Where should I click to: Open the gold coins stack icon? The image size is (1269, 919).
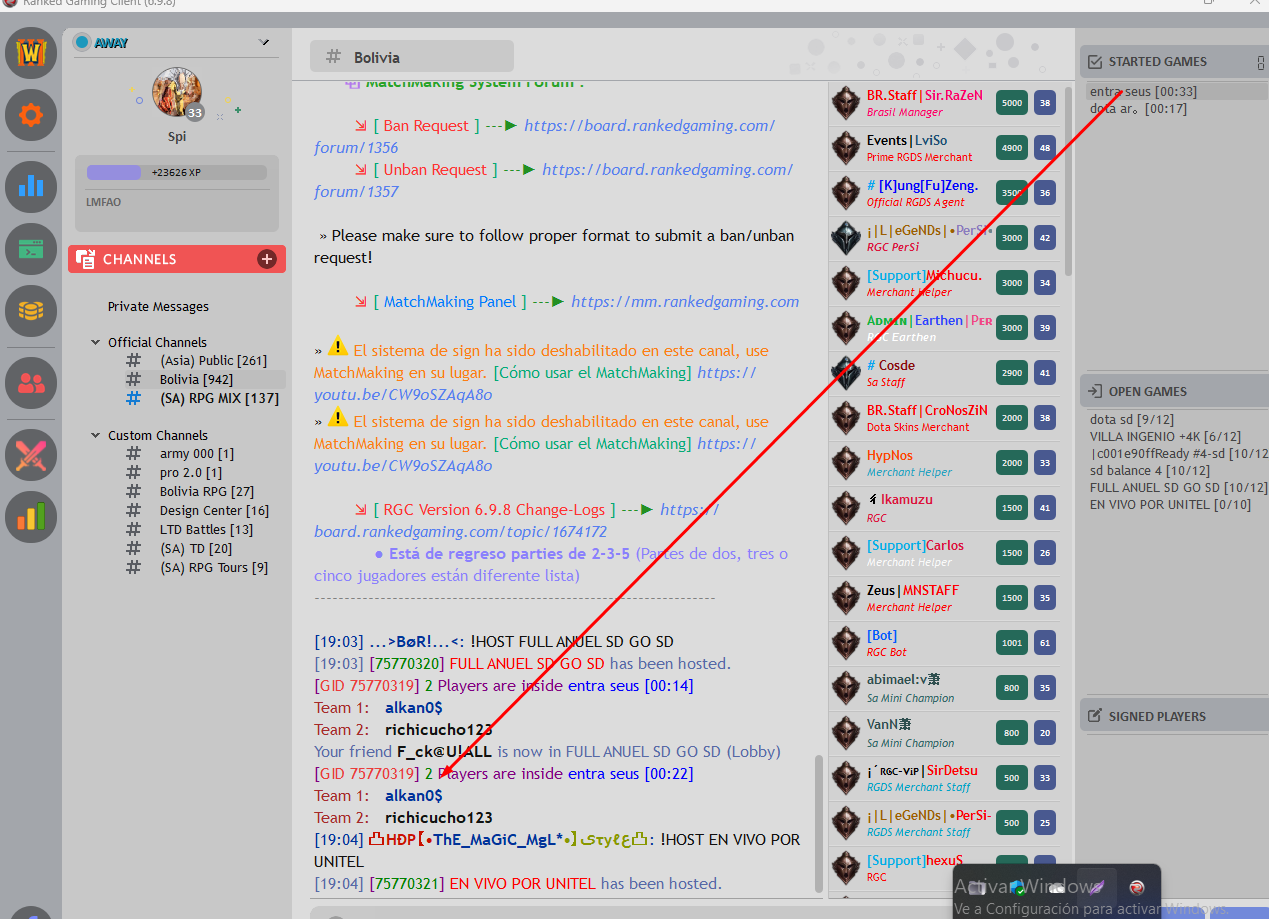pos(31,312)
